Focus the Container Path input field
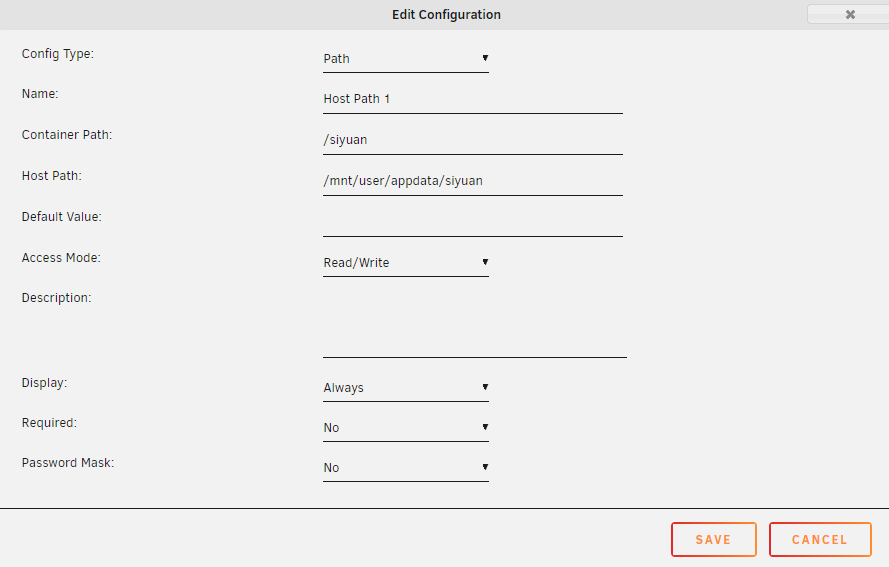 coord(472,140)
